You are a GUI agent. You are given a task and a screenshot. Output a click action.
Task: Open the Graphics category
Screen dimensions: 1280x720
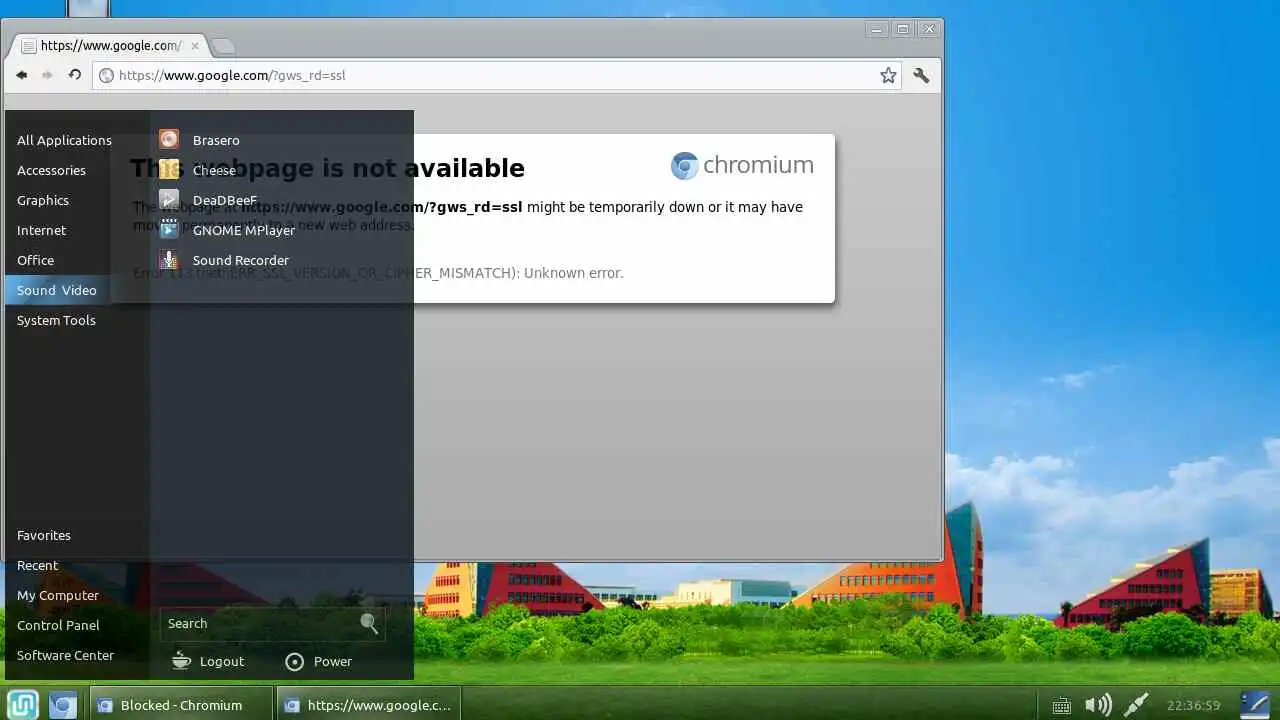43,200
